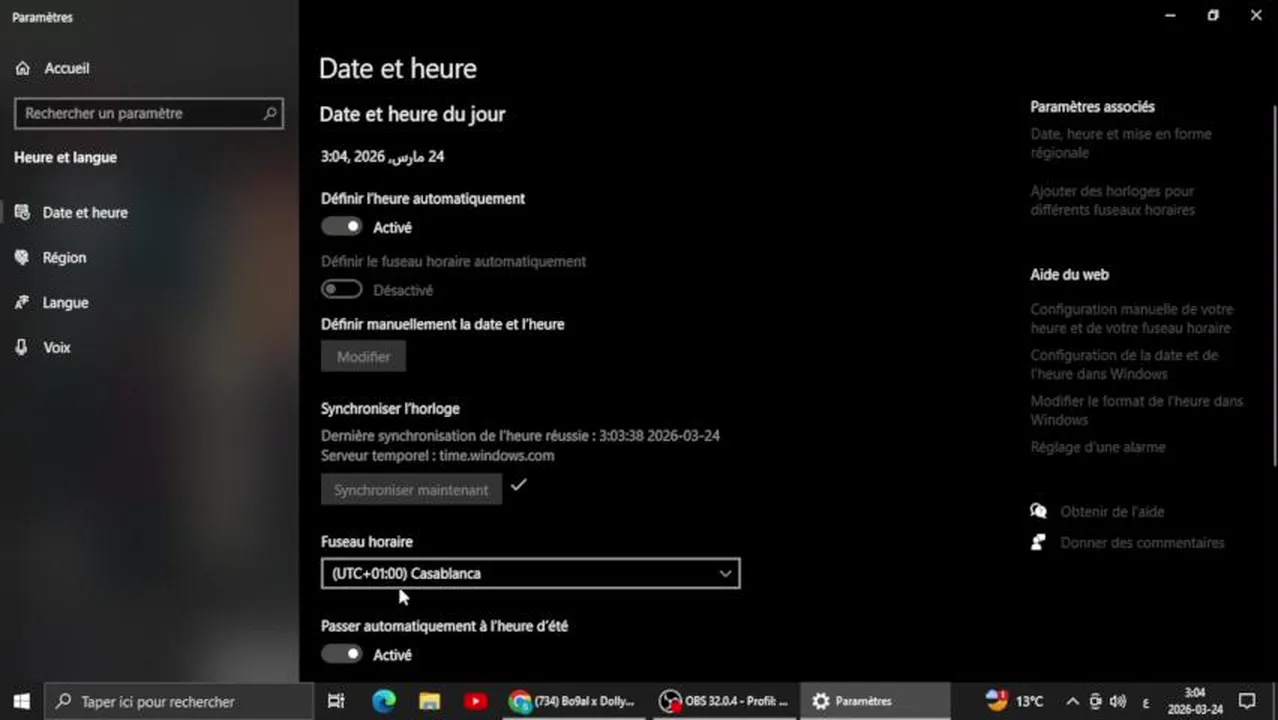Switch to Chrome Bo9al x Dolly window

click(574, 701)
